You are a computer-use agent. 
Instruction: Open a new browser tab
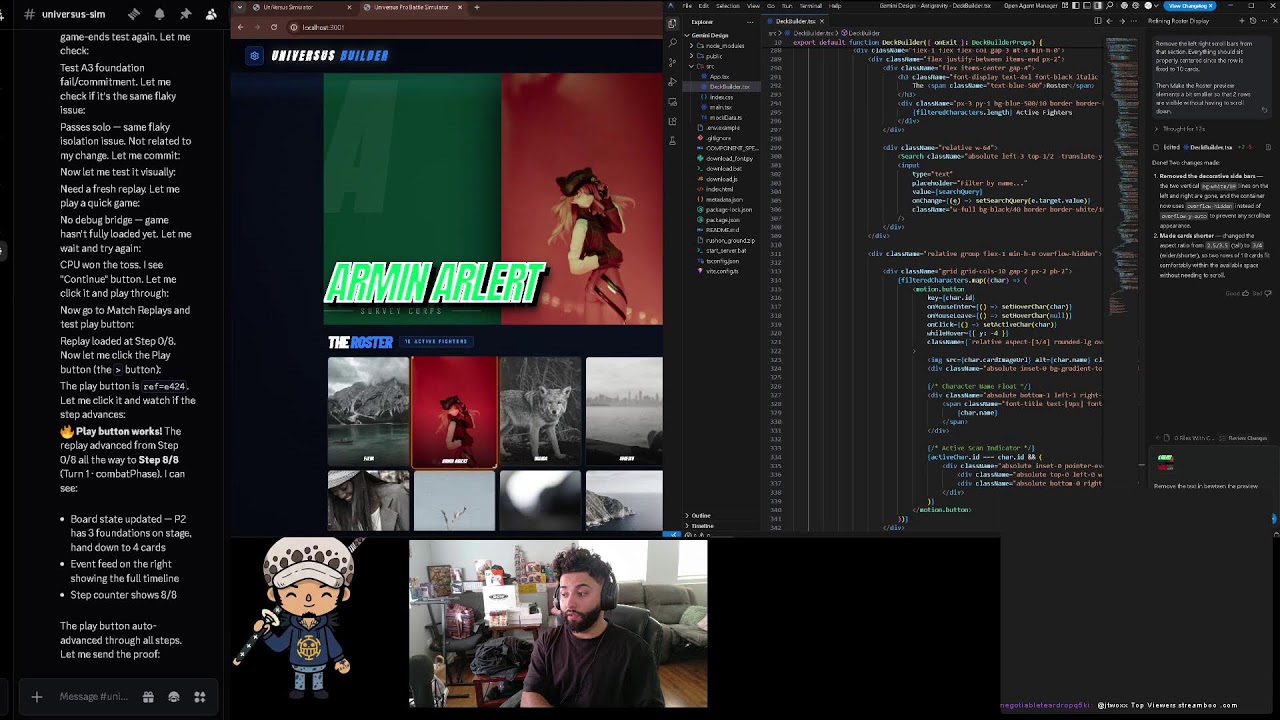tap(477, 7)
